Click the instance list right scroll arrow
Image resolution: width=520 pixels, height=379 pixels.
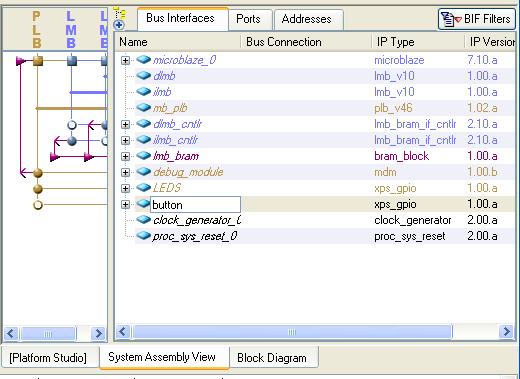[507, 332]
